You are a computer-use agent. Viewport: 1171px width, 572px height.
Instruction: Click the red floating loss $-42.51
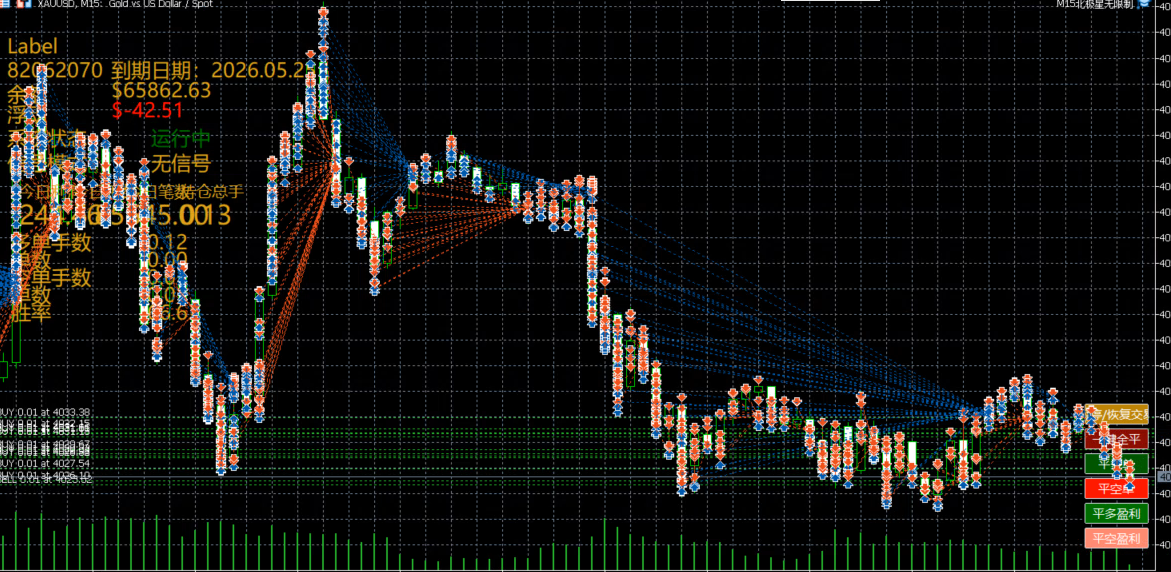[147, 111]
